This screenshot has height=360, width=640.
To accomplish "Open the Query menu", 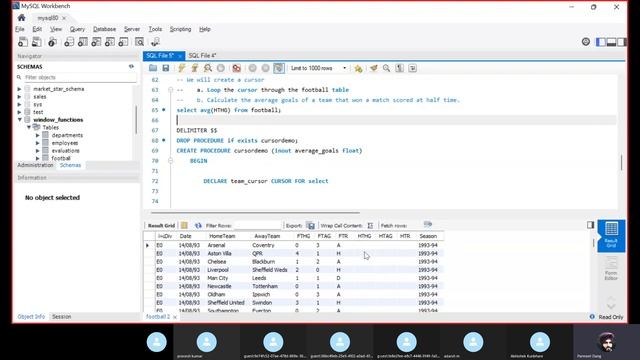I will [77, 29].
